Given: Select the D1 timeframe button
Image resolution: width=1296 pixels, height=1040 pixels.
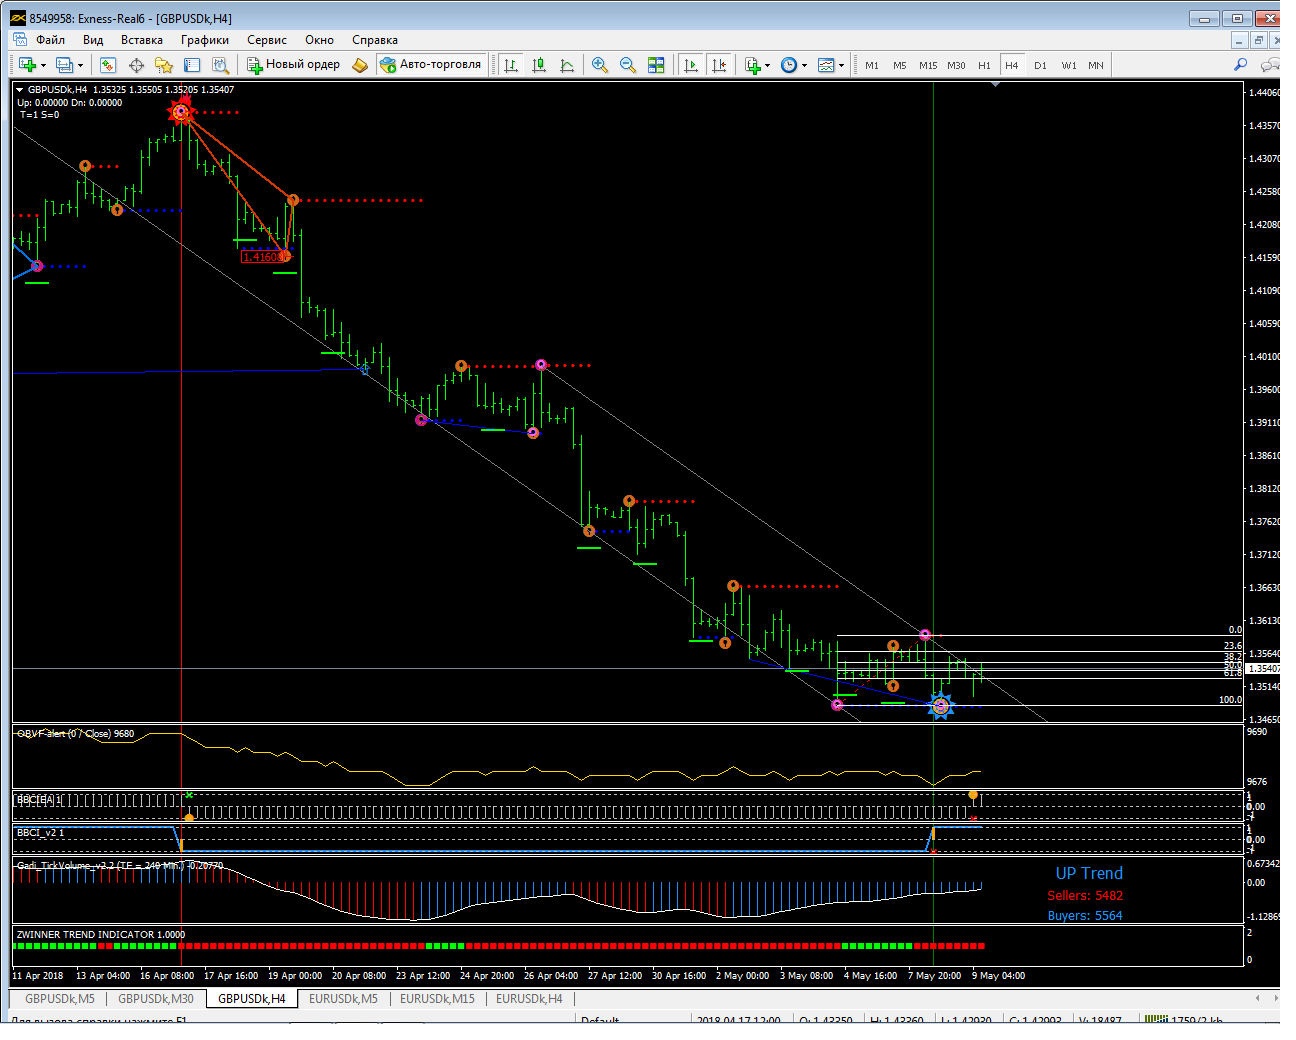Looking at the screenshot, I should point(1040,65).
